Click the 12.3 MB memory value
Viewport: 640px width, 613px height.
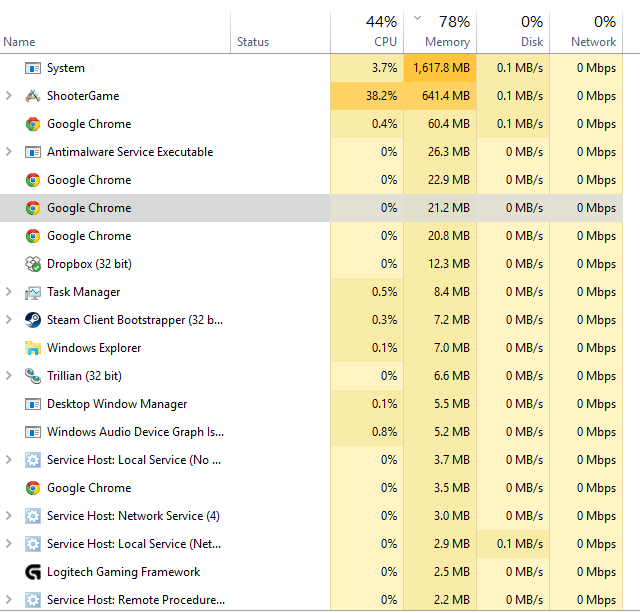449,264
